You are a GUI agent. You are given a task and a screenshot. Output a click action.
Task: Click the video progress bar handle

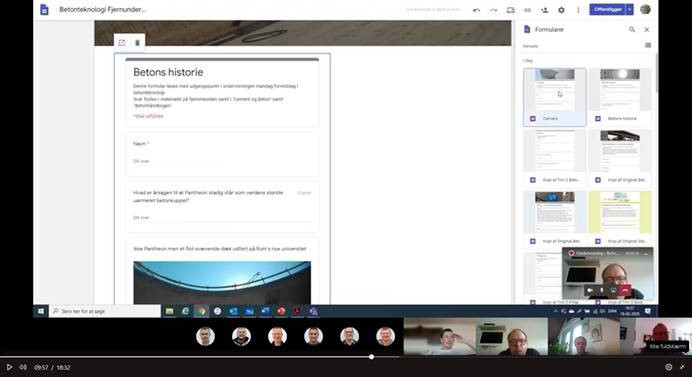click(372, 357)
